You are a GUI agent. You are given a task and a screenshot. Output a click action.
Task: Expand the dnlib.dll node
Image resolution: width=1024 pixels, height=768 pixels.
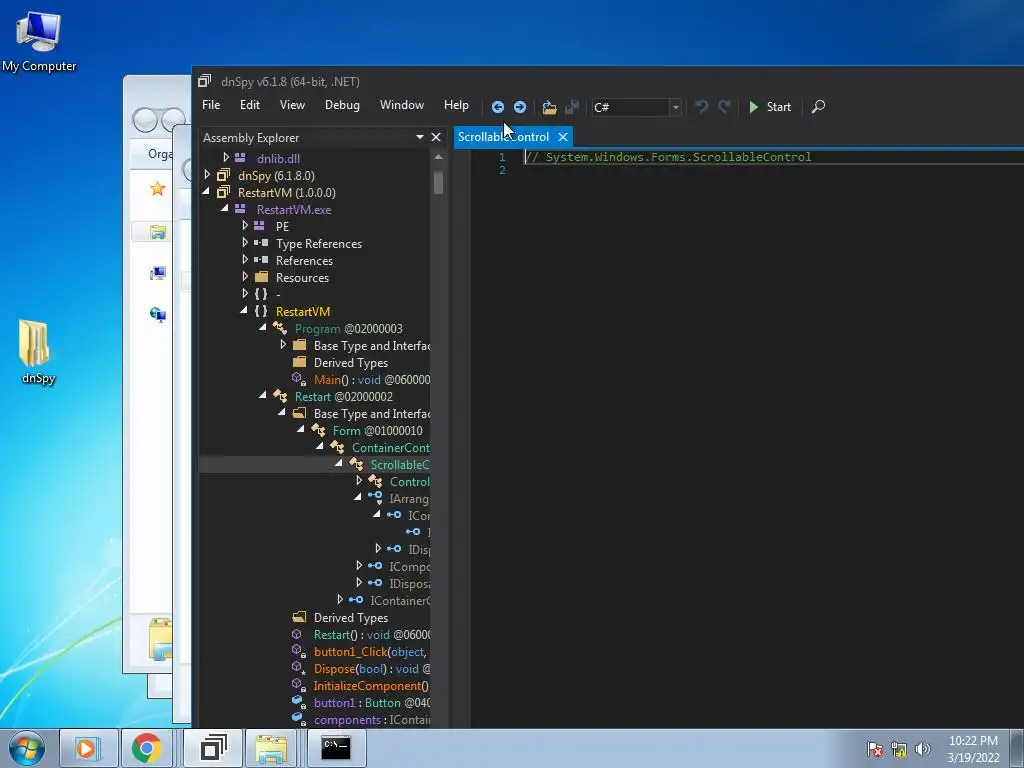(226, 157)
